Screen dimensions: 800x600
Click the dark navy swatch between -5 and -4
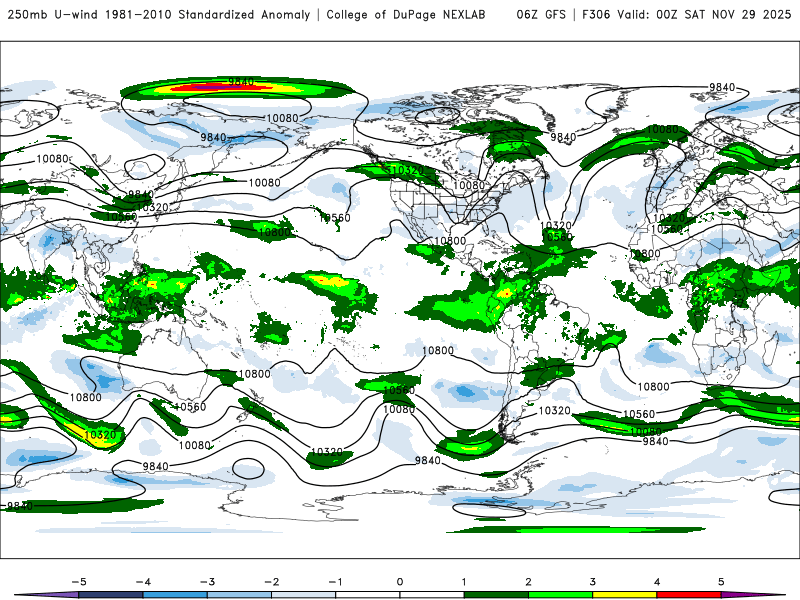point(111,595)
